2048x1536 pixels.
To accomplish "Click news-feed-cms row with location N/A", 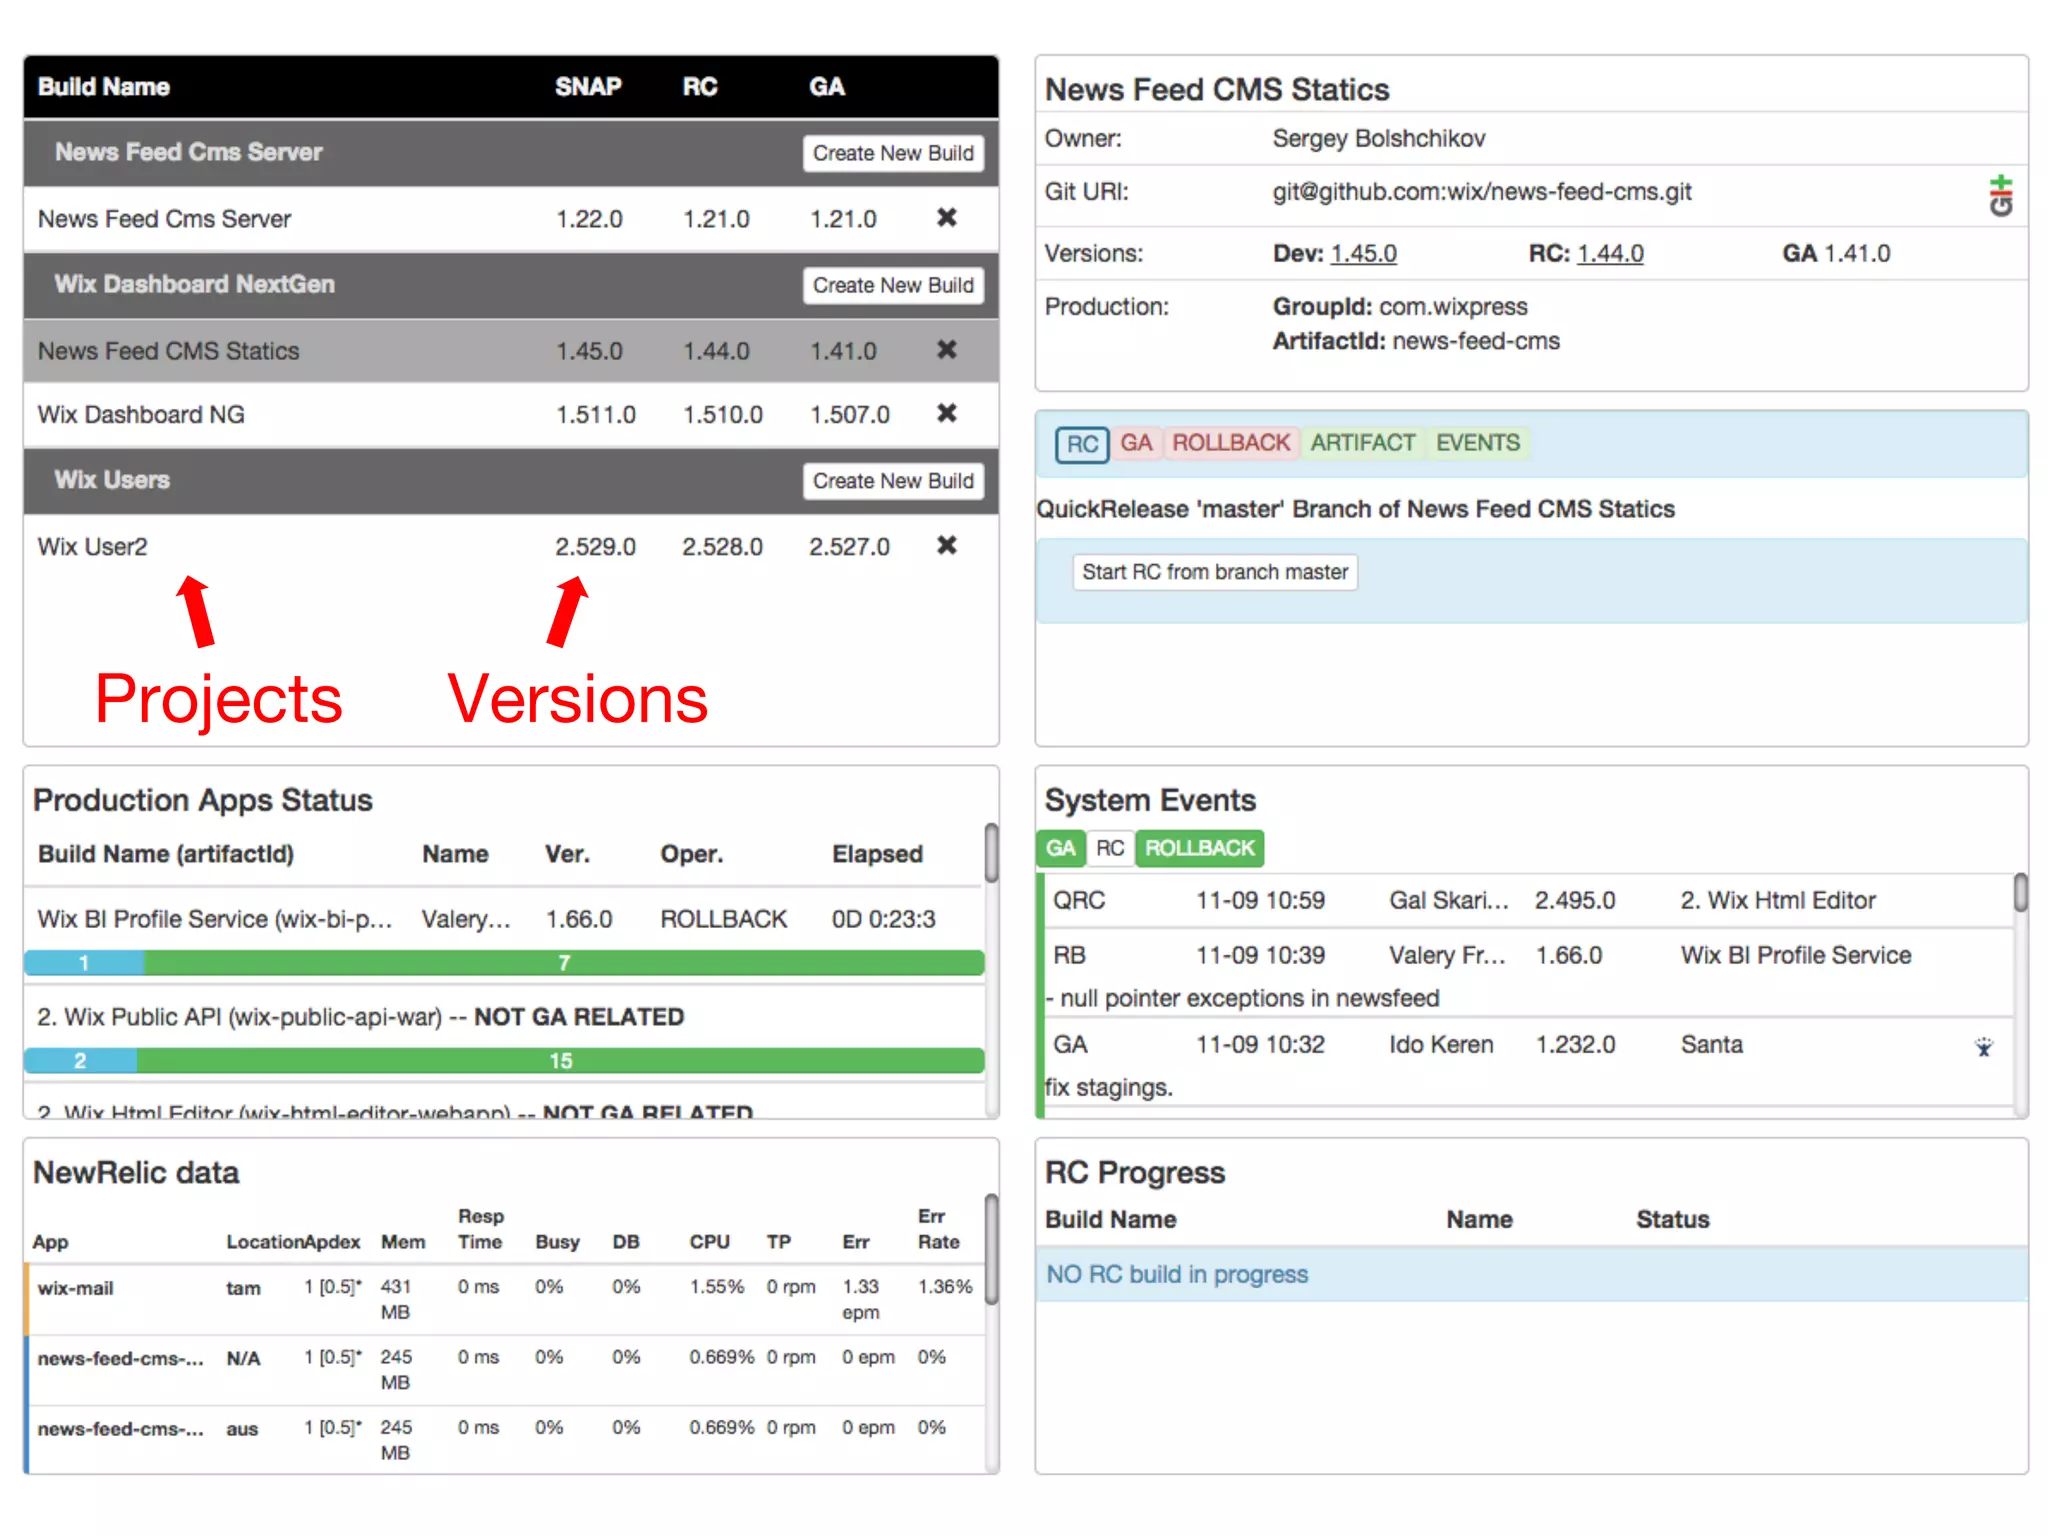I will pos(504,1369).
